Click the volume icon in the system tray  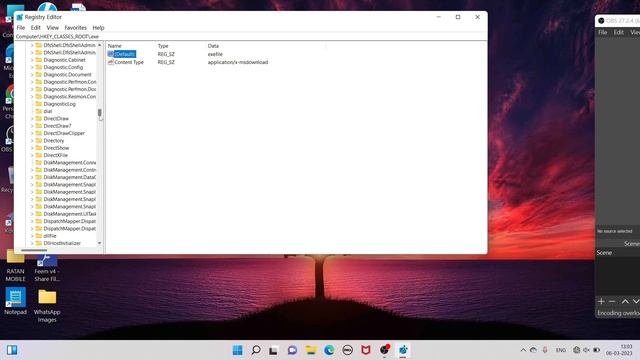pyautogui.click(x=587, y=350)
